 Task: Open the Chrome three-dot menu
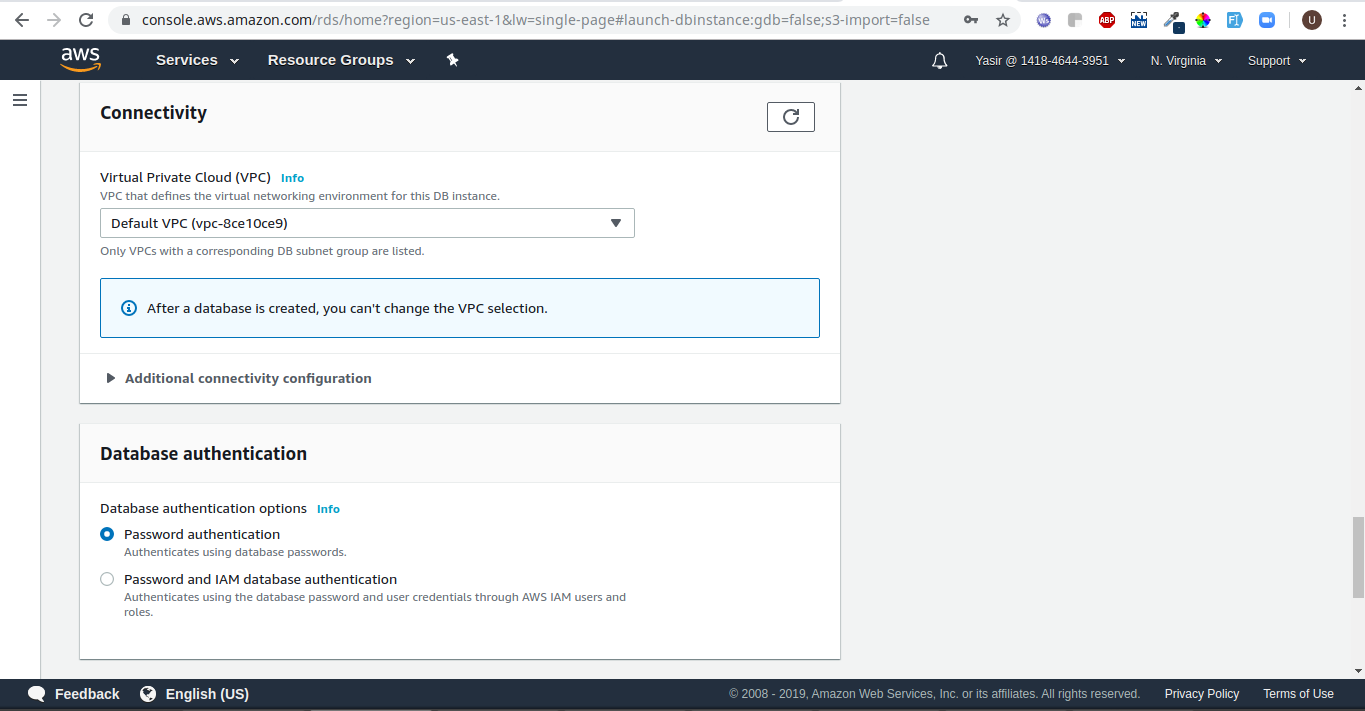[x=1344, y=20]
